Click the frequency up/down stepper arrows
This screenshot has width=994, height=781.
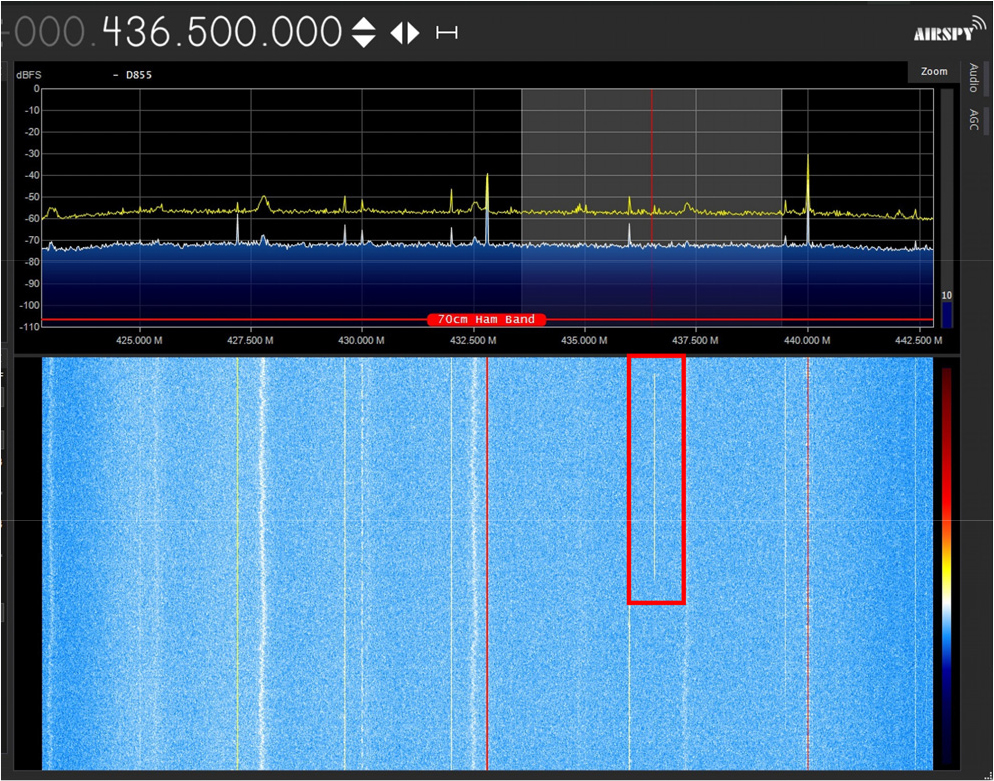pos(364,33)
